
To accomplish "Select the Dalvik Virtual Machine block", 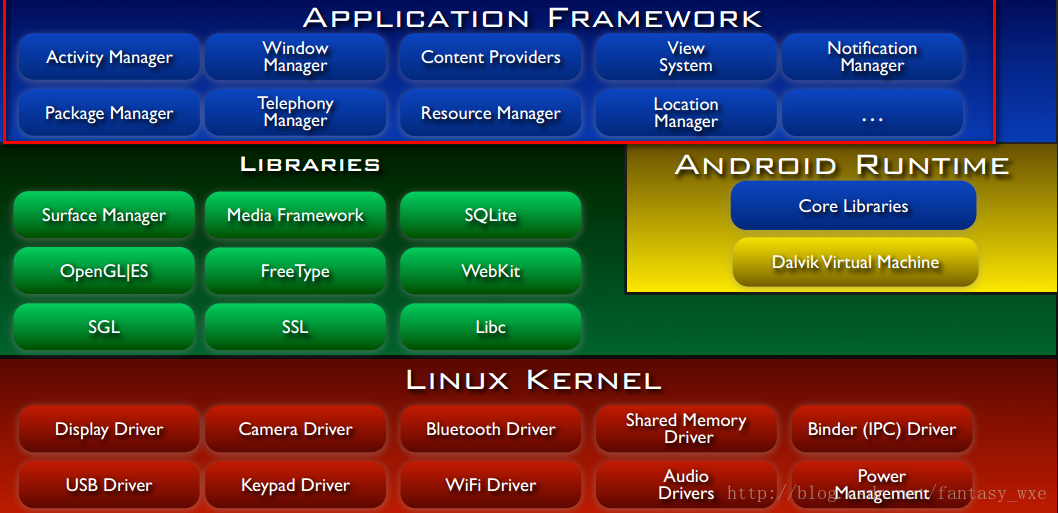I will pyautogui.click(x=856, y=262).
